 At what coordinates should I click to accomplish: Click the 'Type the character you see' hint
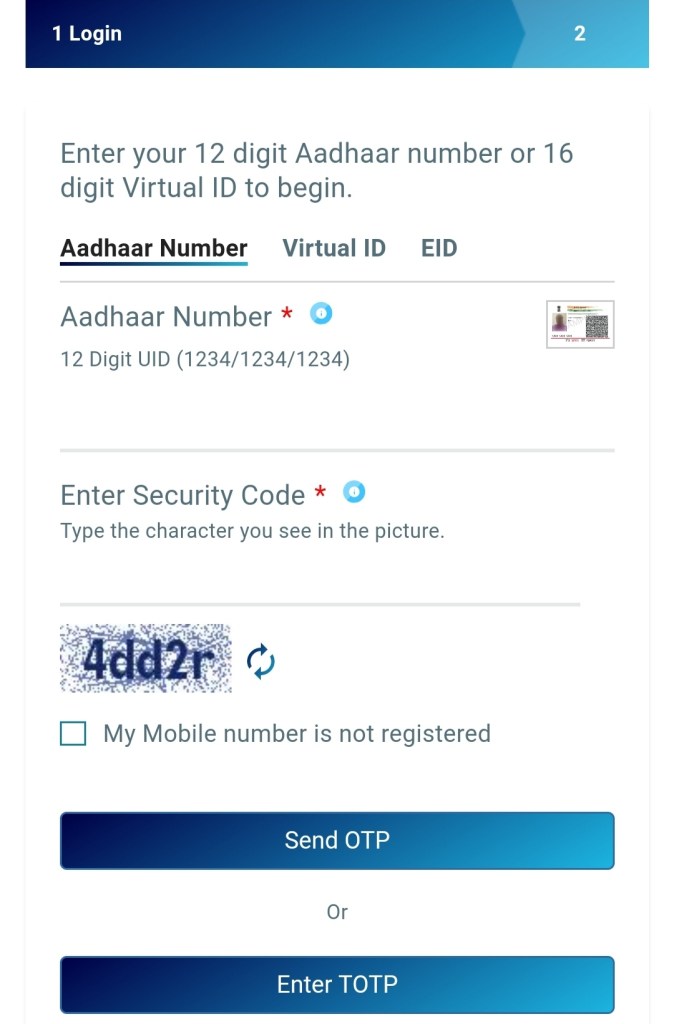pyautogui.click(x=252, y=531)
